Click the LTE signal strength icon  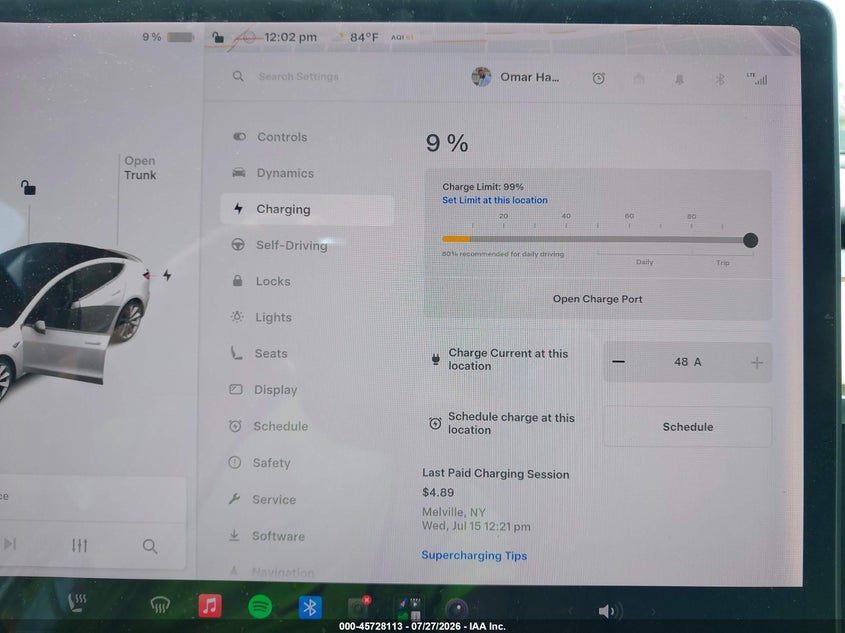click(x=758, y=79)
